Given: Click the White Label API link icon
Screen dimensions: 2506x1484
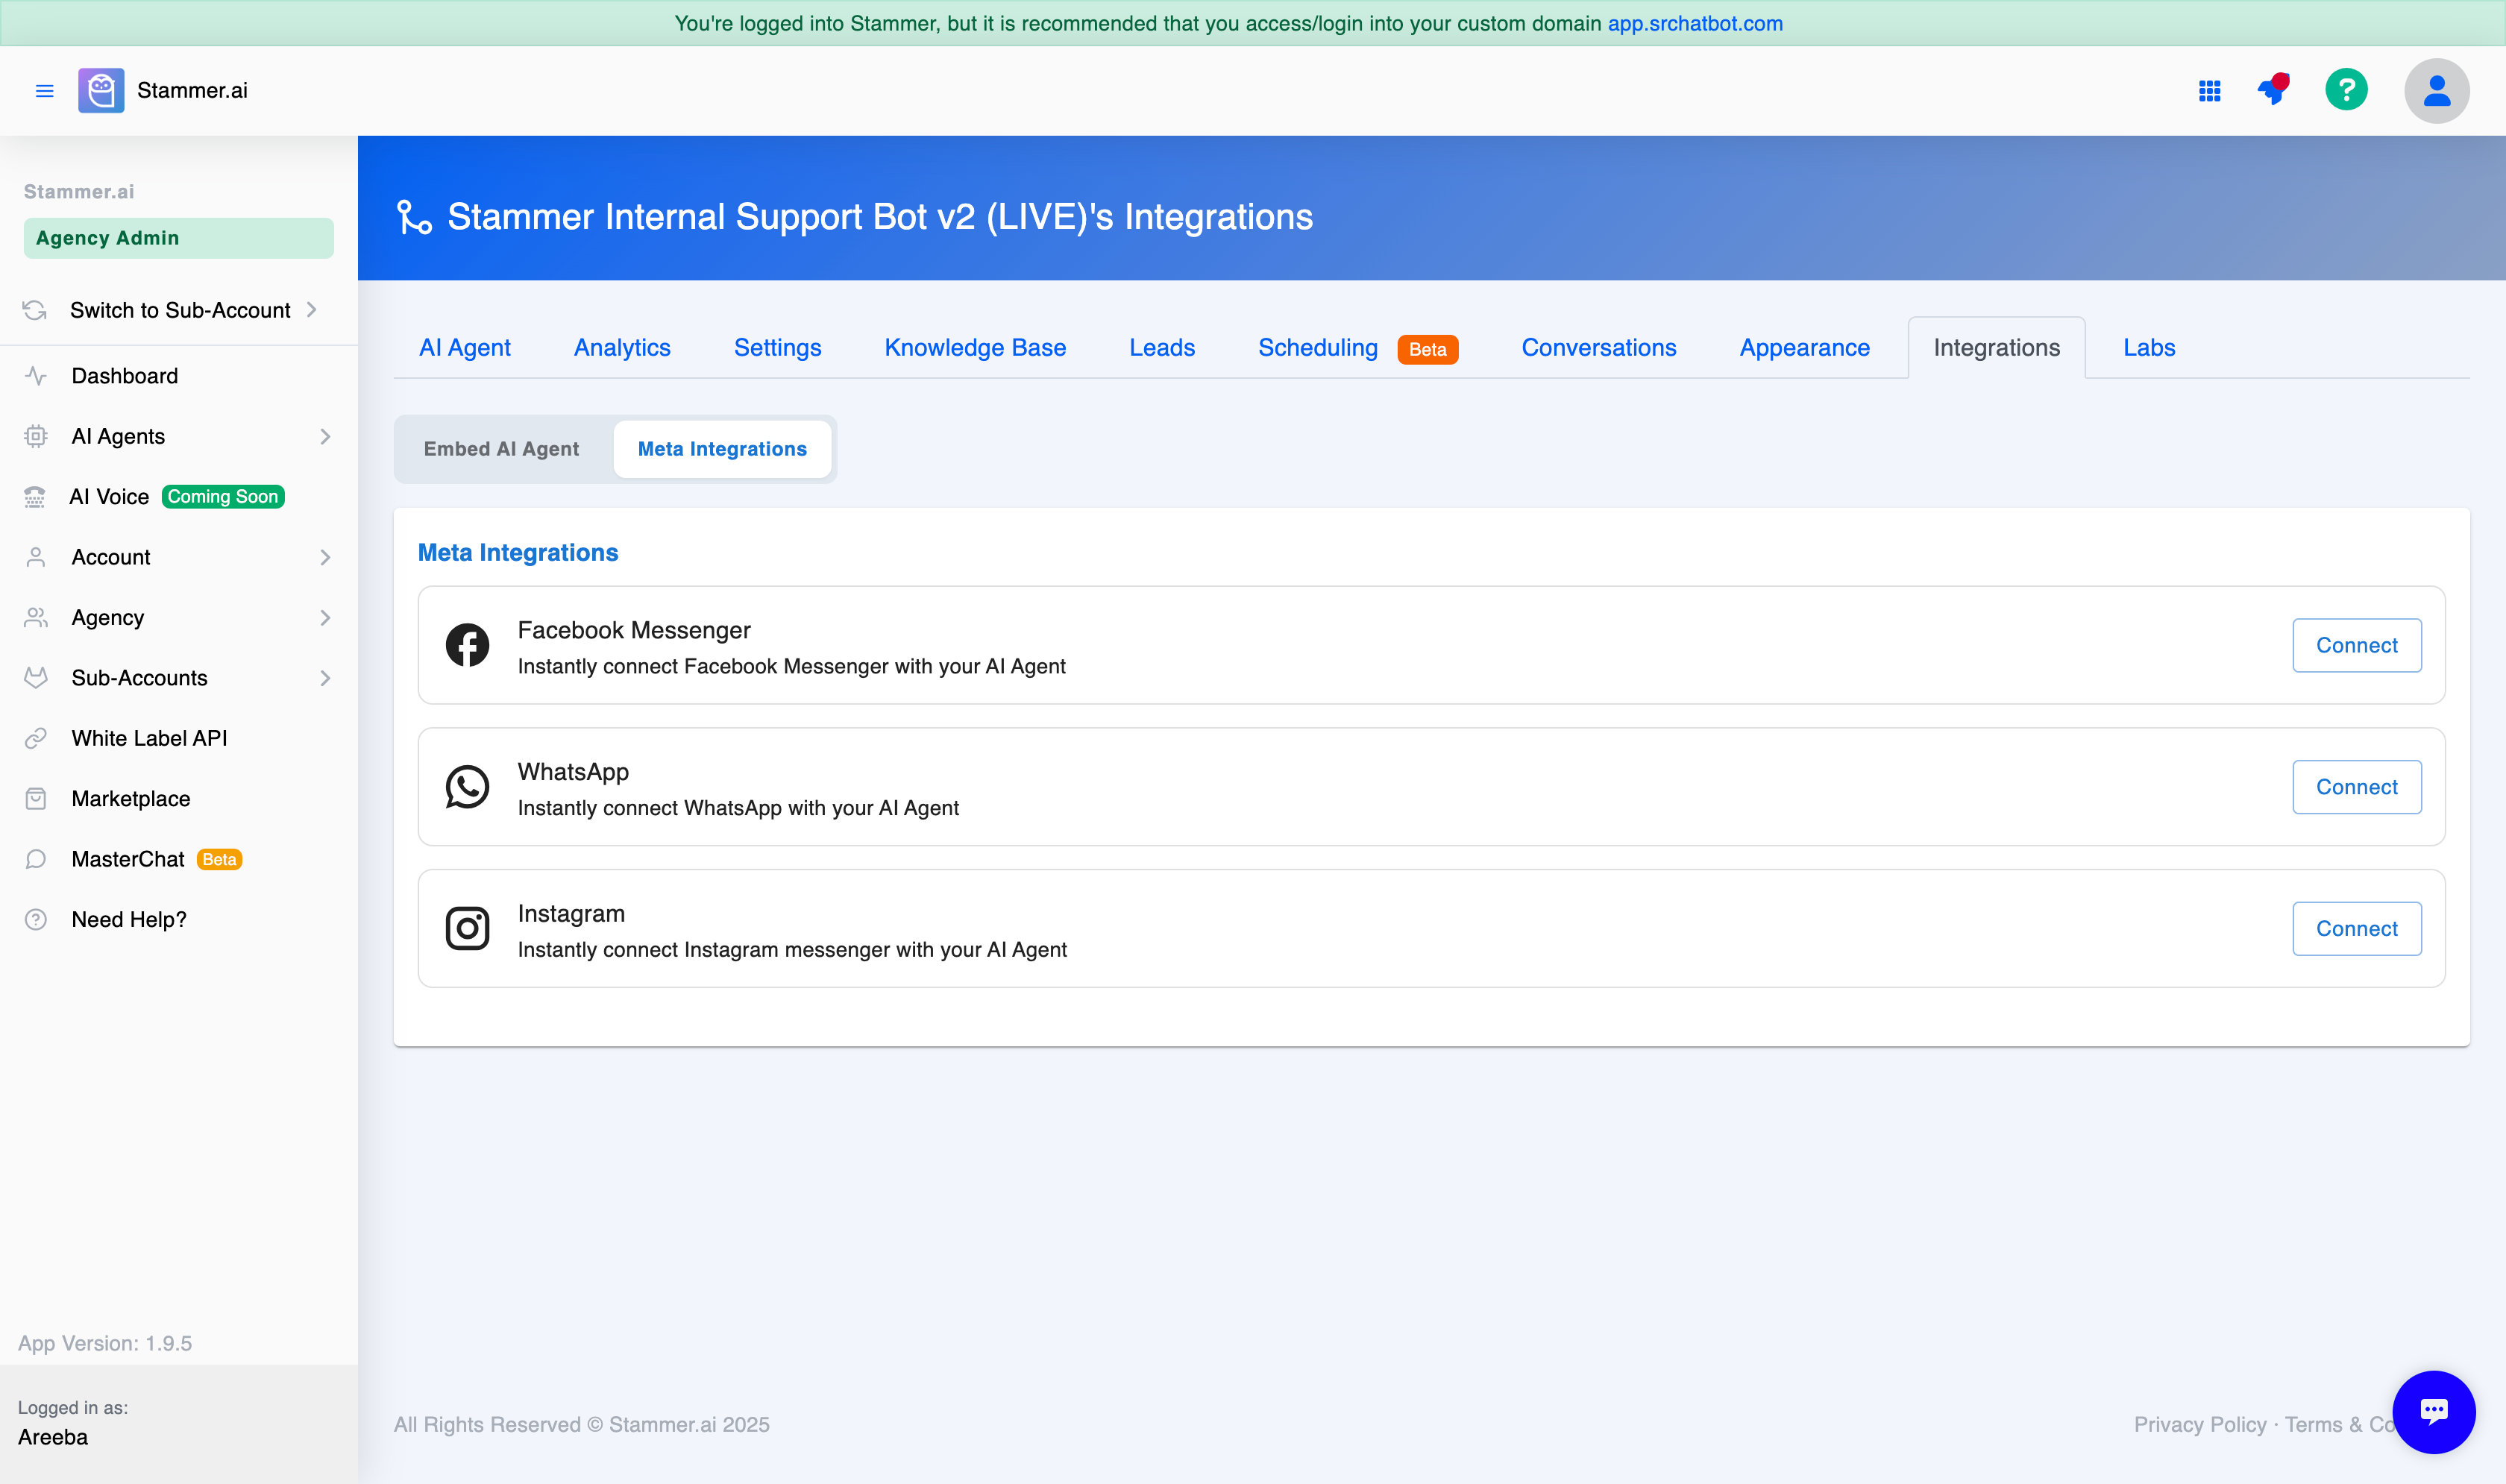Looking at the screenshot, I should 36,739.
